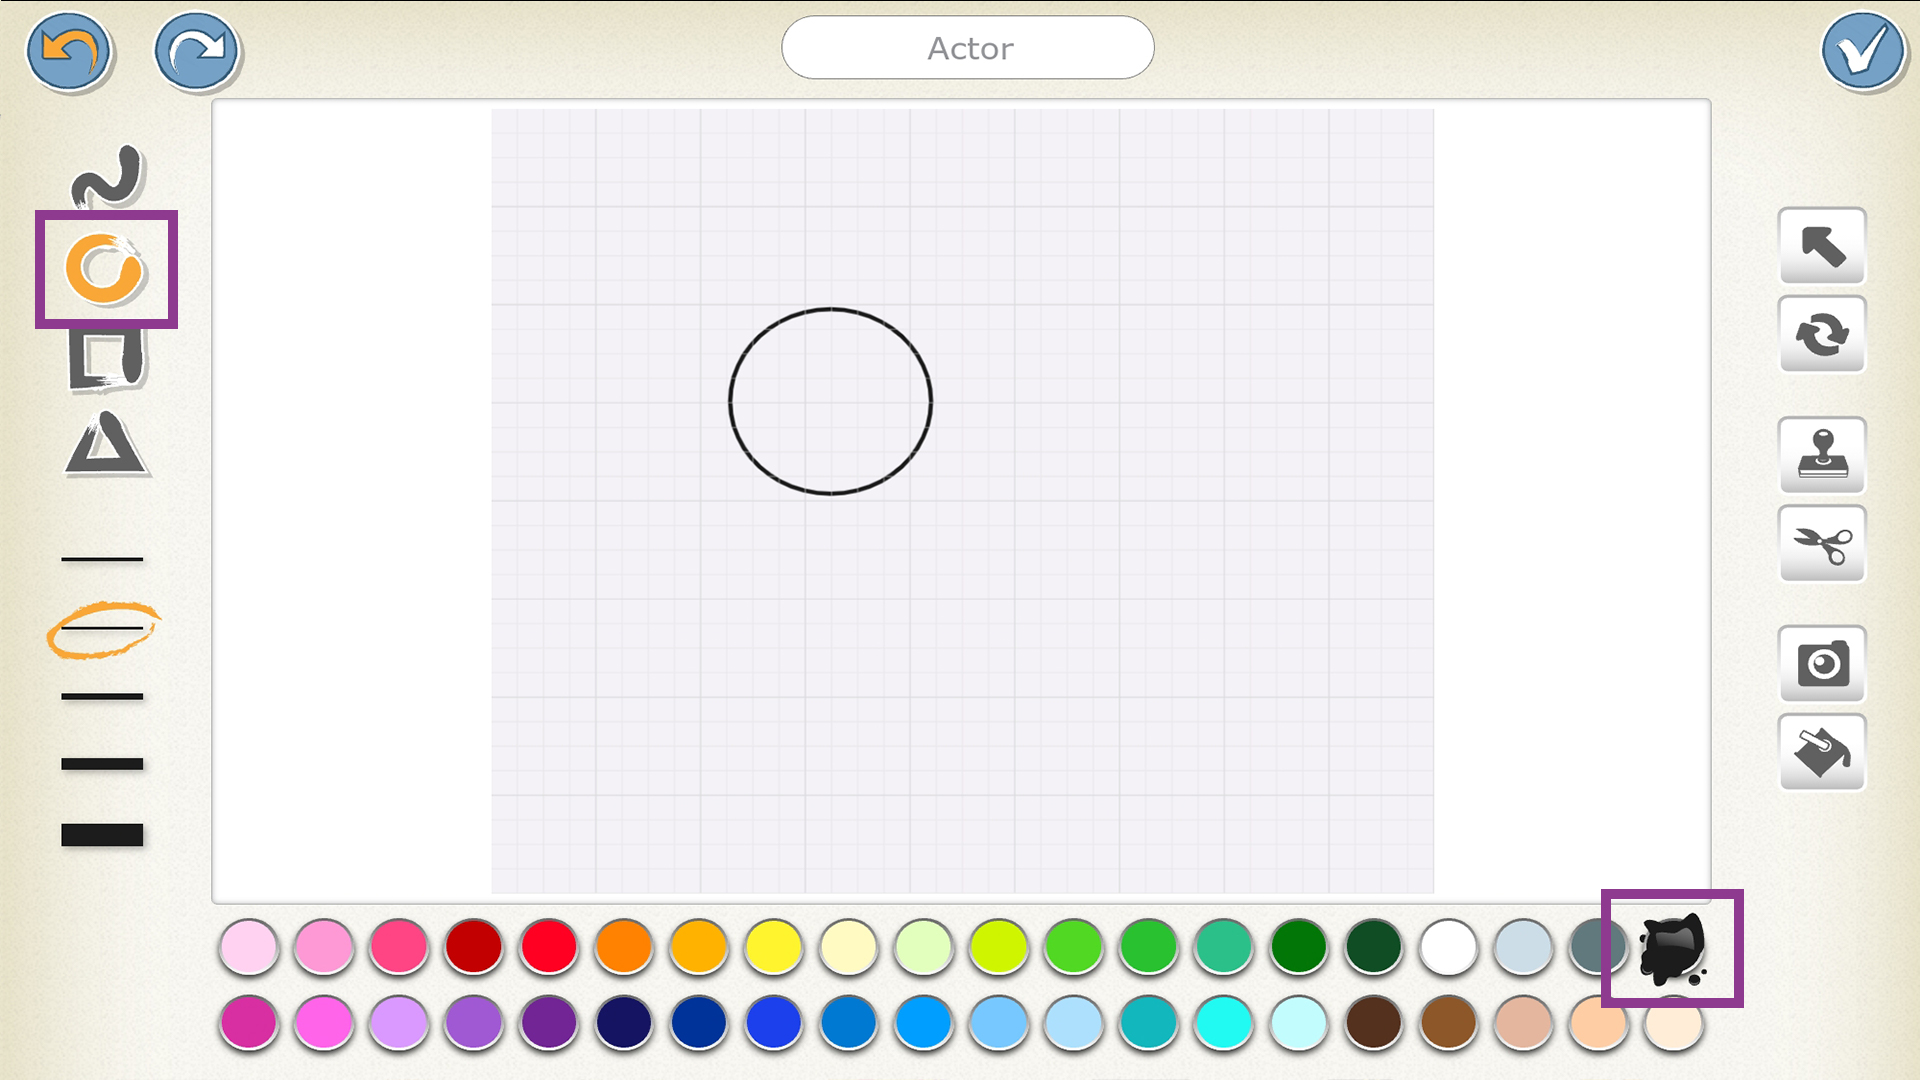Viewport: 1920px width, 1080px height.
Task: Select the rectangle shape tool
Action: [107, 359]
